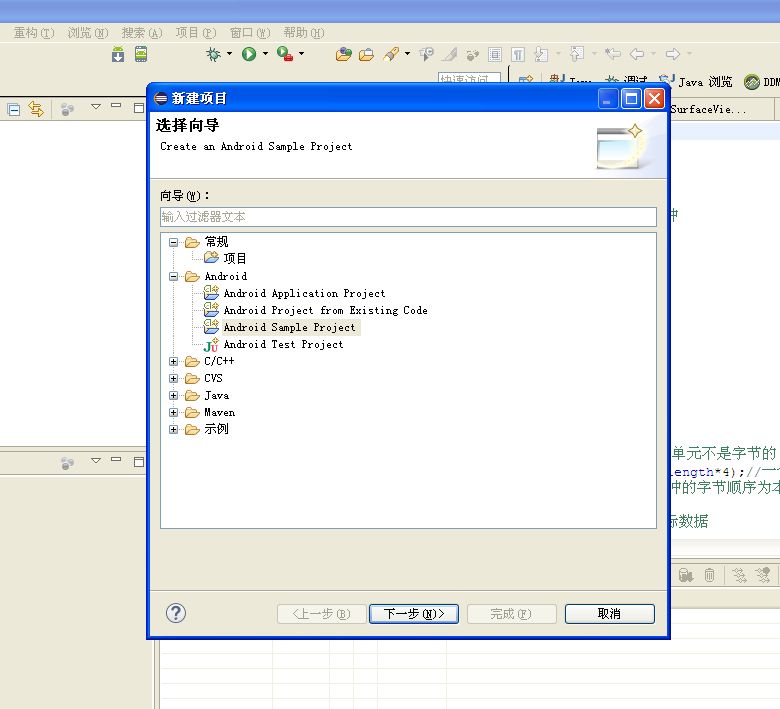Close the 新建项目 dialog with X
780x709 pixels.
click(654, 99)
